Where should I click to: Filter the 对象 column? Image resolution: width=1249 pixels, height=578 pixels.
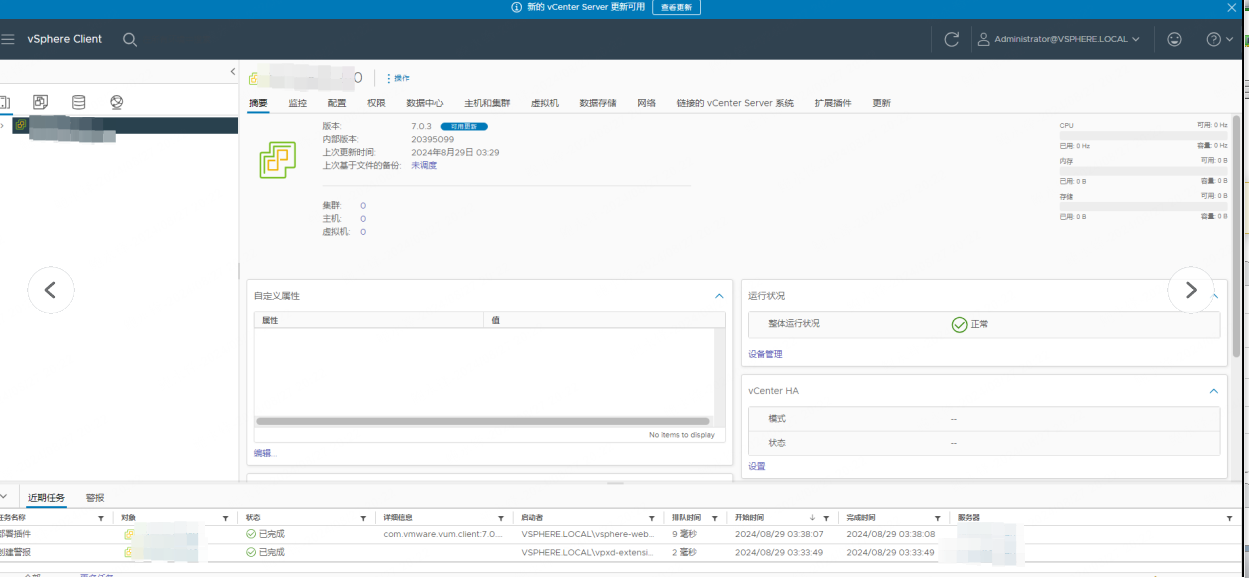coord(226,518)
